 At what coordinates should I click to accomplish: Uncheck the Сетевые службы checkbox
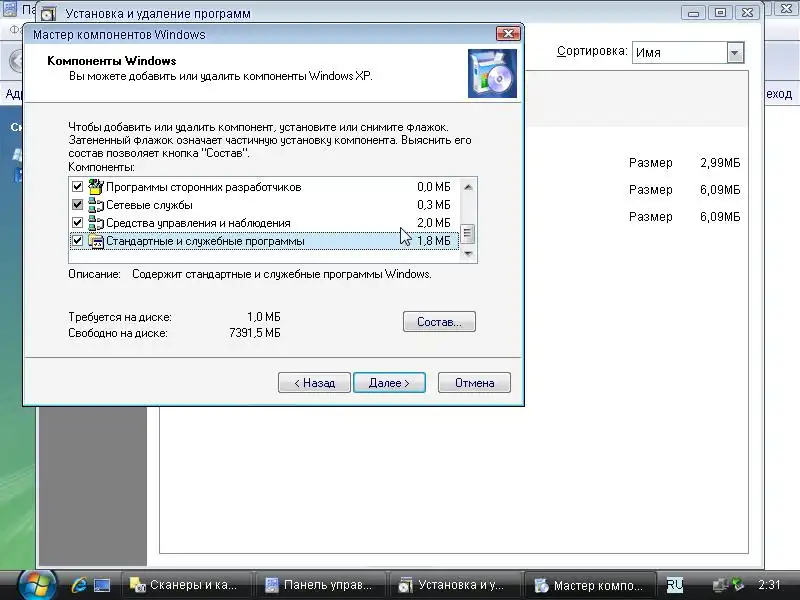coord(77,205)
